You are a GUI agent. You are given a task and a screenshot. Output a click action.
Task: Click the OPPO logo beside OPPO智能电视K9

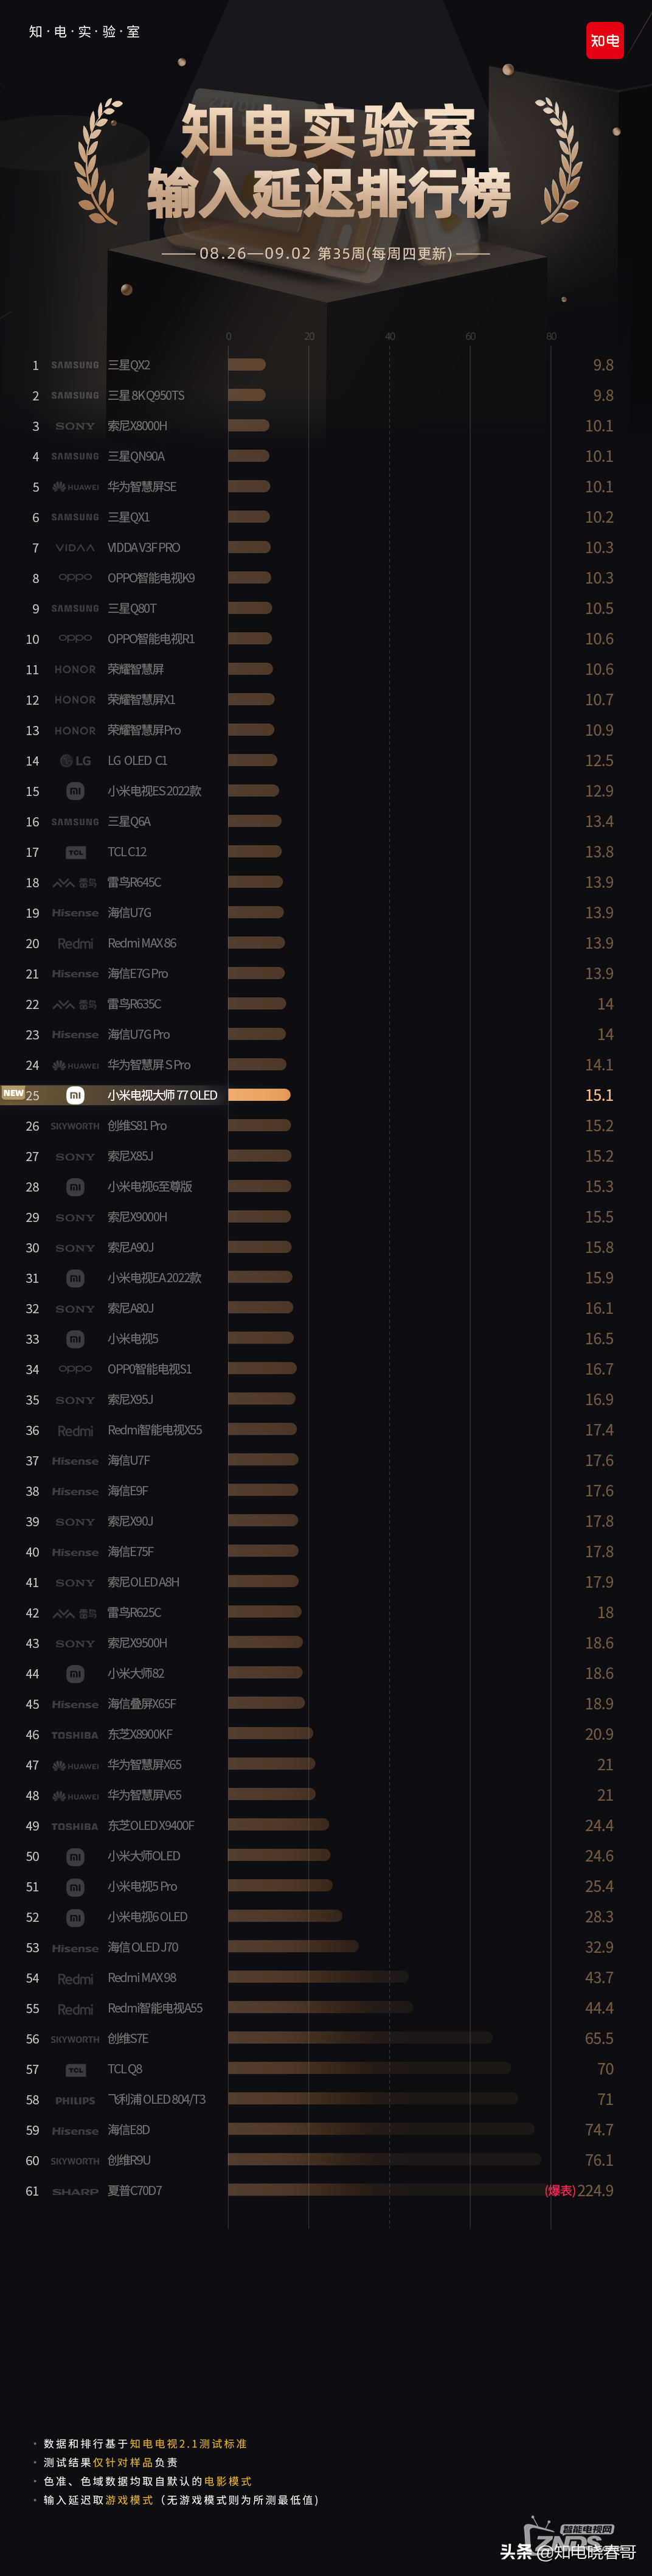(75, 578)
